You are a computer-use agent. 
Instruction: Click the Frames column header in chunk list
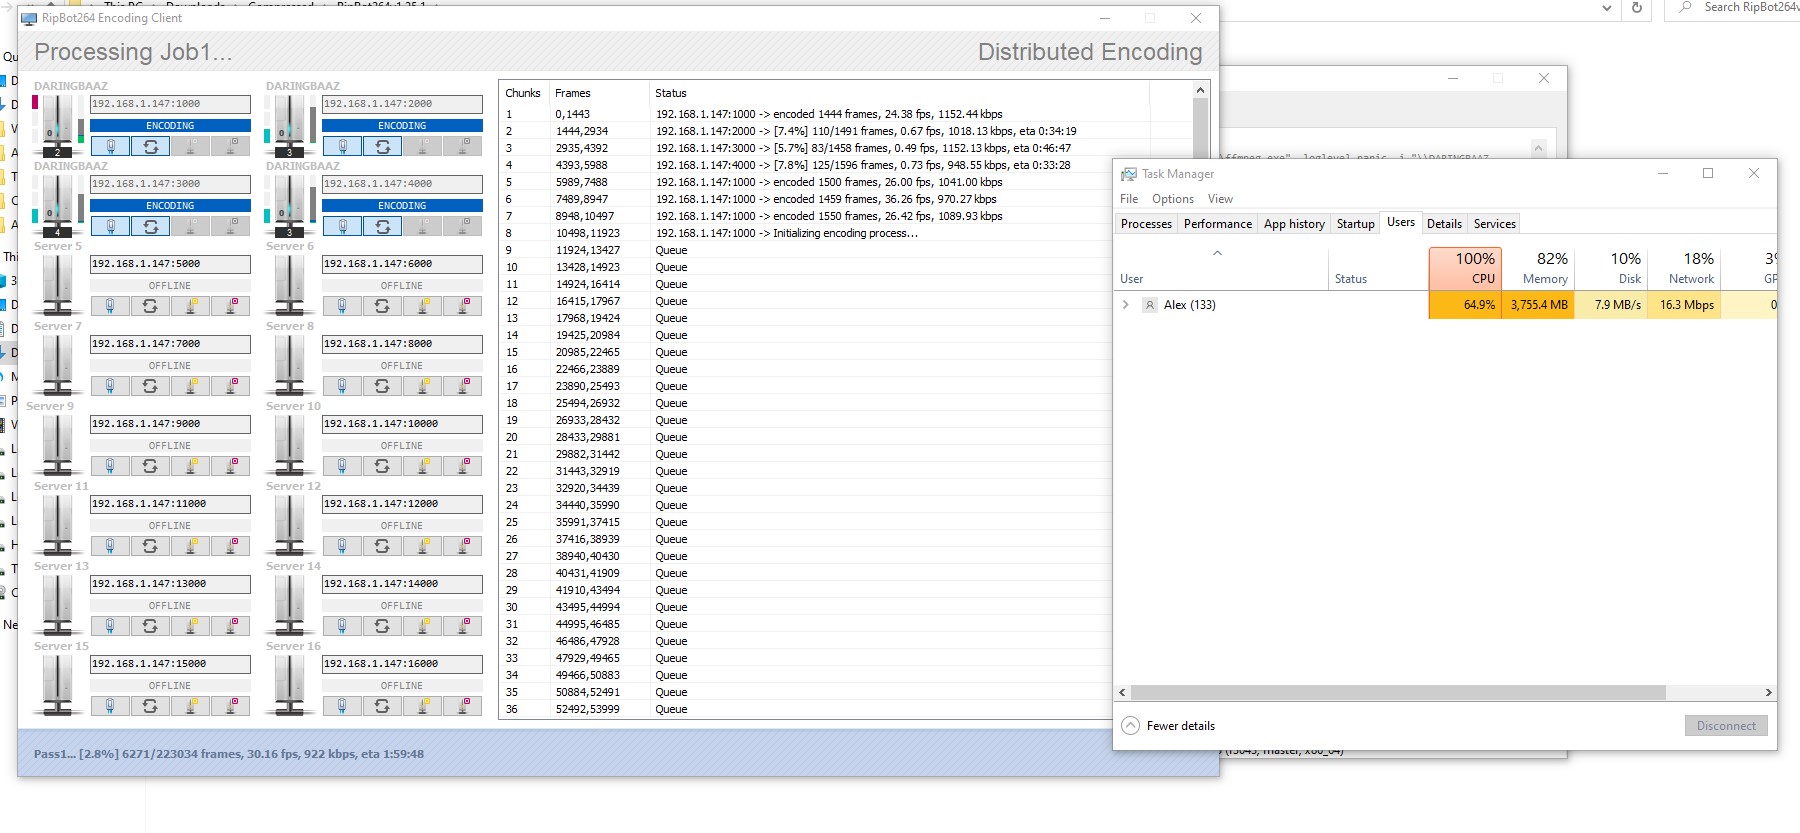(599, 93)
